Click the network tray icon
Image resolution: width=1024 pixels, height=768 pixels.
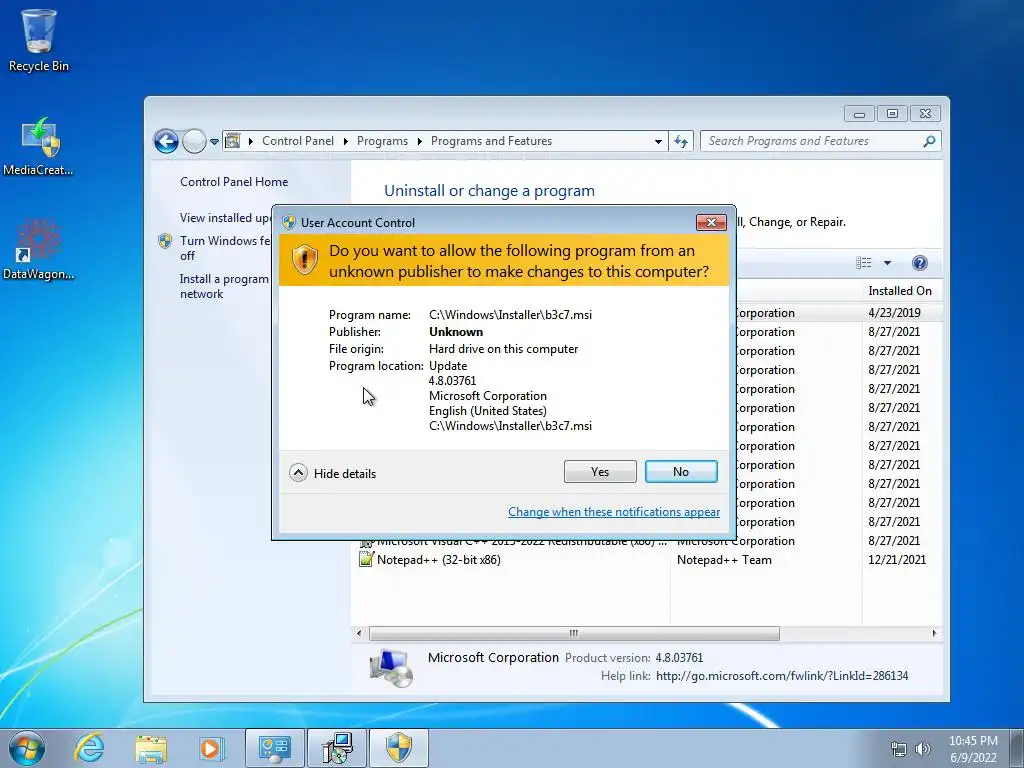(899, 749)
